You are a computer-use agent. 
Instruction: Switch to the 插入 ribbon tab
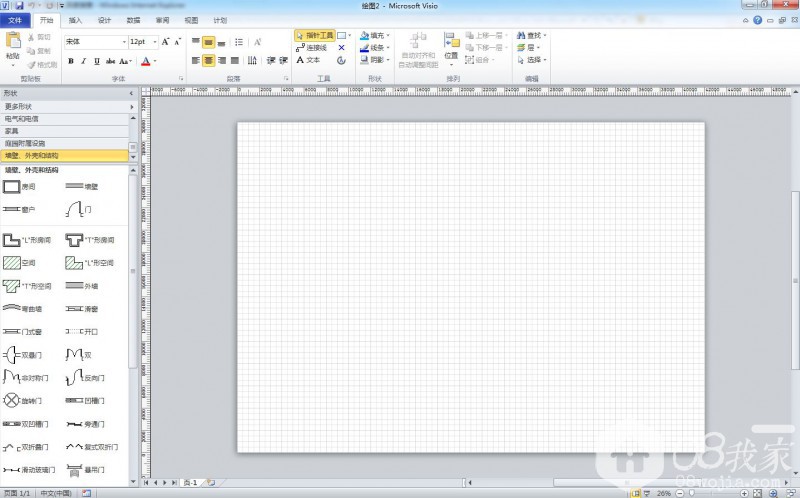coord(76,20)
